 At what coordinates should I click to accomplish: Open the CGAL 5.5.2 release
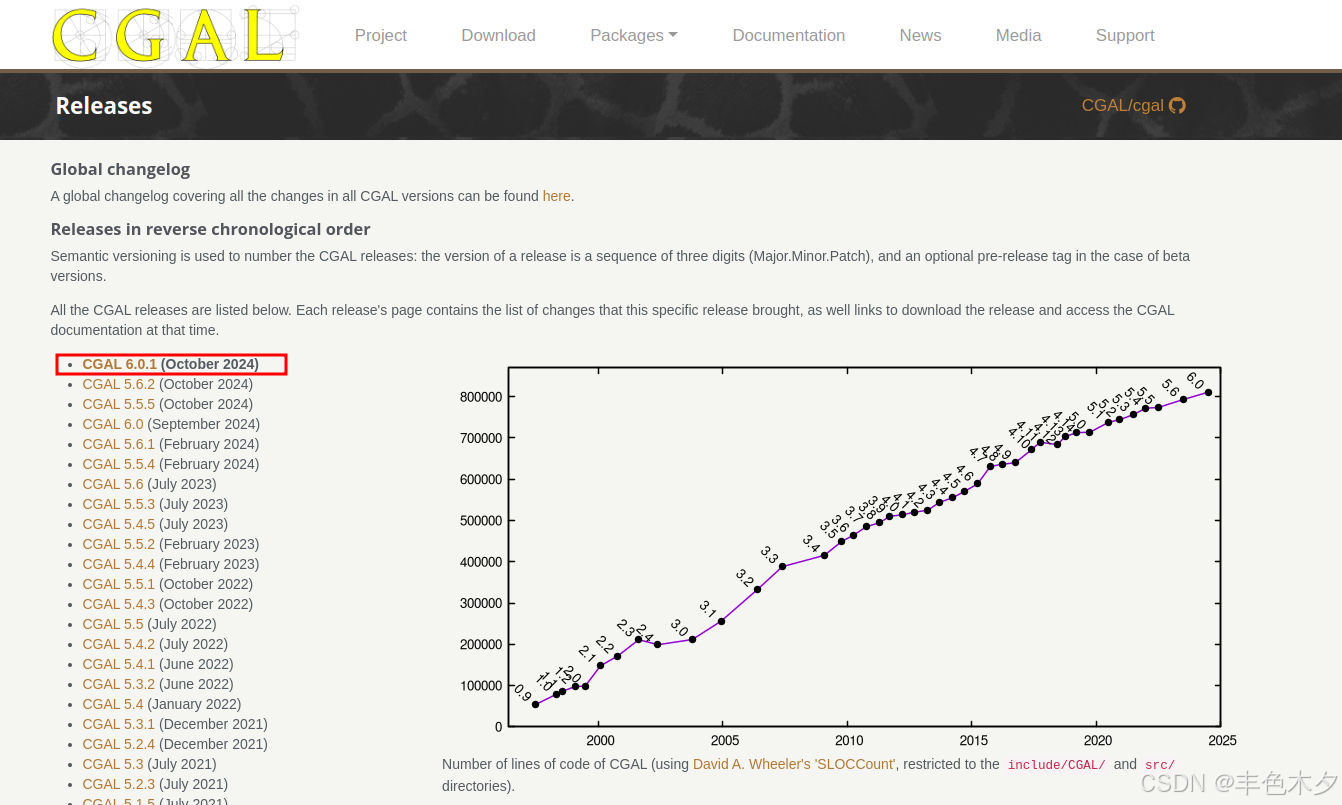(x=119, y=544)
